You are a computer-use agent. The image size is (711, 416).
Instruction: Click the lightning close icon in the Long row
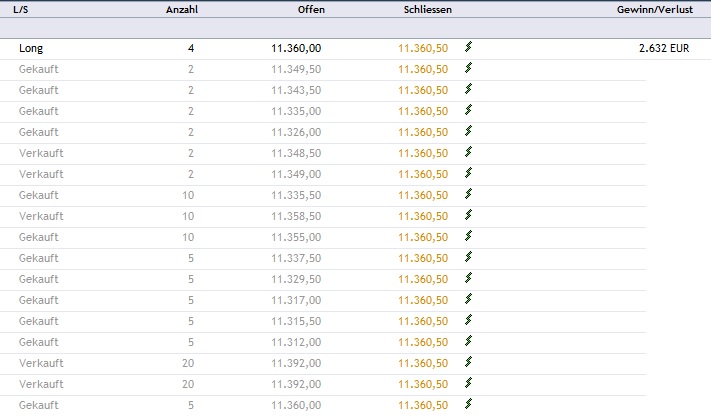pyautogui.click(x=468, y=47)
